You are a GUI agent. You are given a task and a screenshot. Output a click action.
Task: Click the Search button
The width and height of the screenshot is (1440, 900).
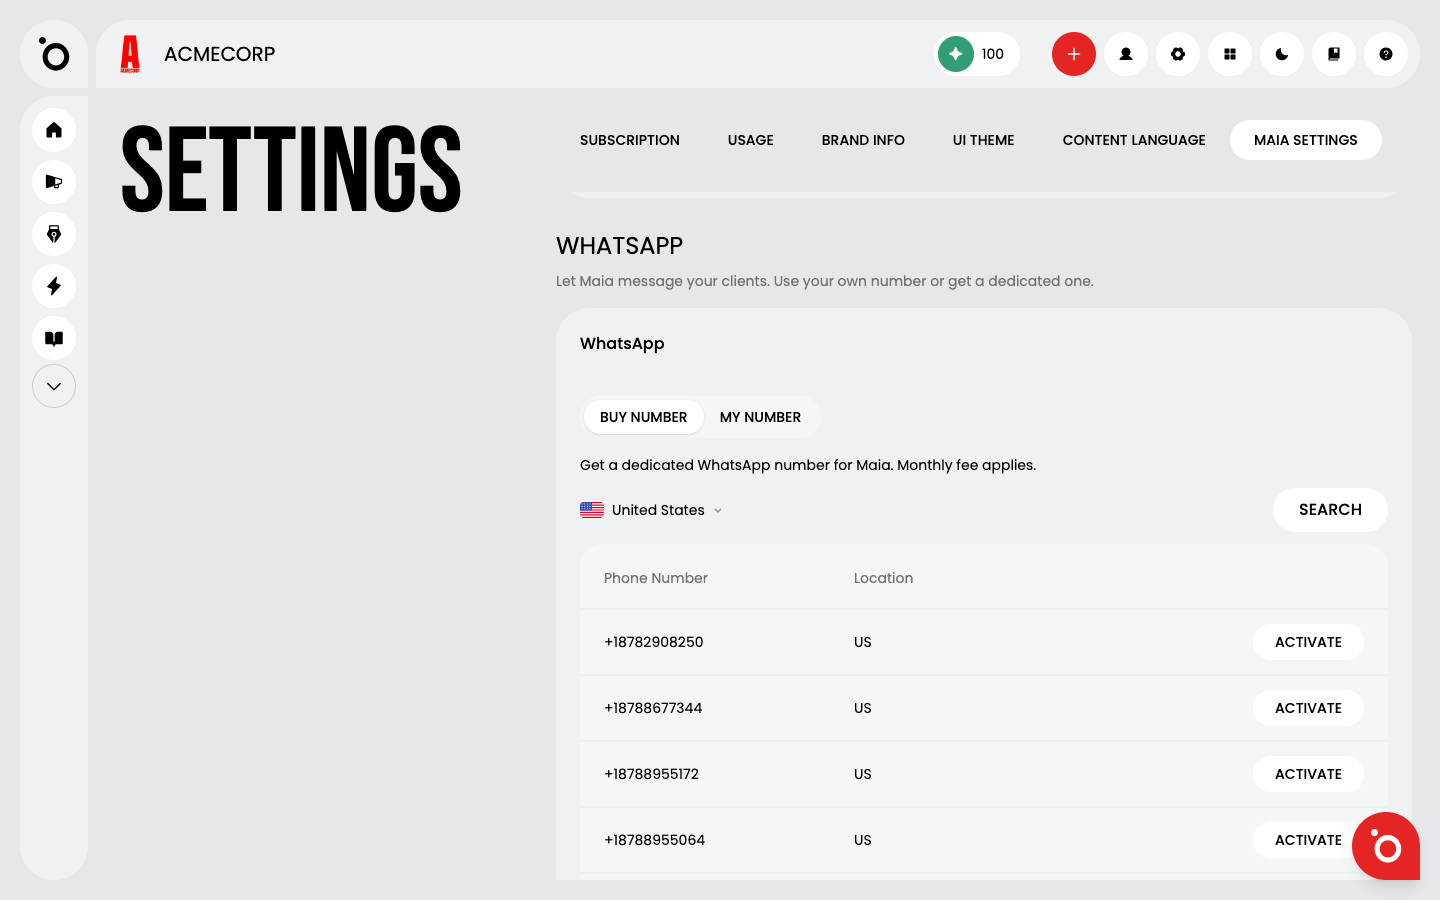coord(1330,510)
